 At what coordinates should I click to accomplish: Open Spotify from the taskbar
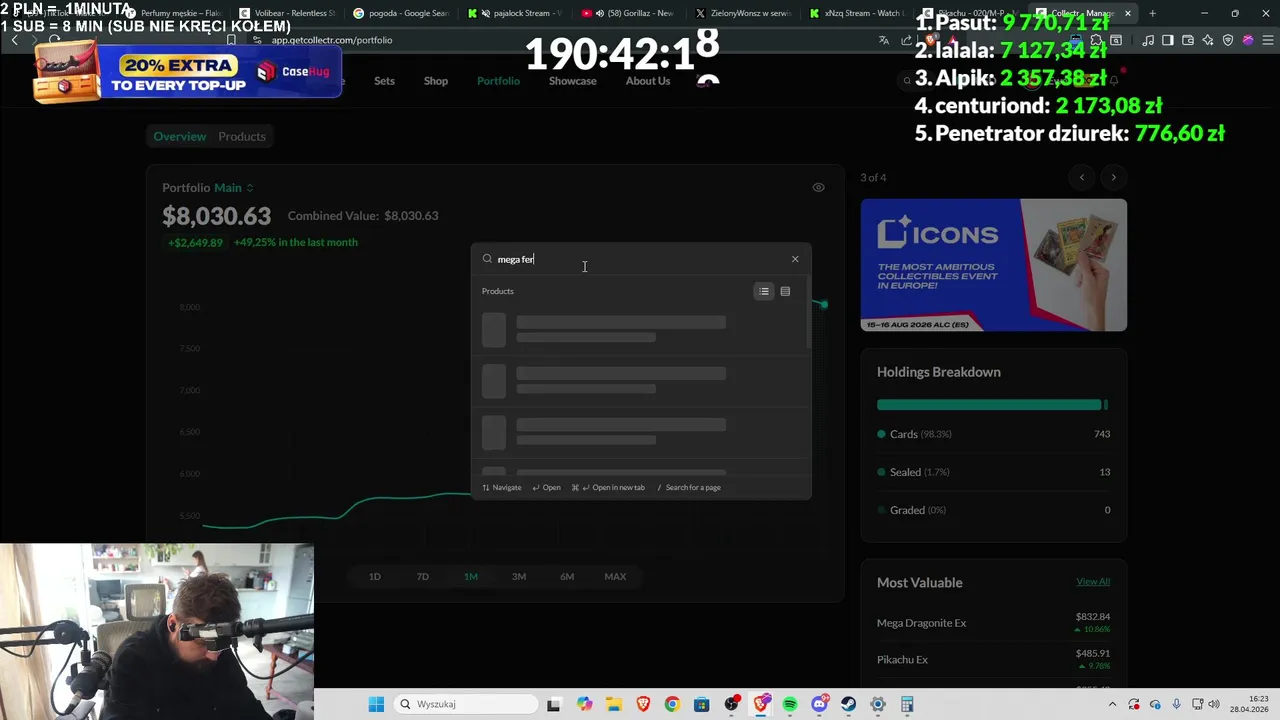(x=790, y=704)
